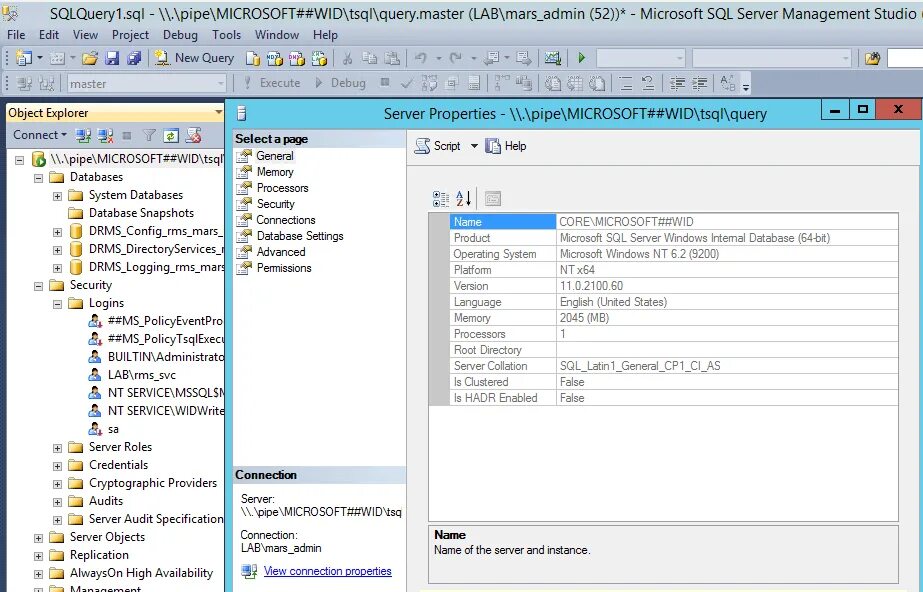Select the sa login
This screenshot has width=923, height=592.
point(113,429)
